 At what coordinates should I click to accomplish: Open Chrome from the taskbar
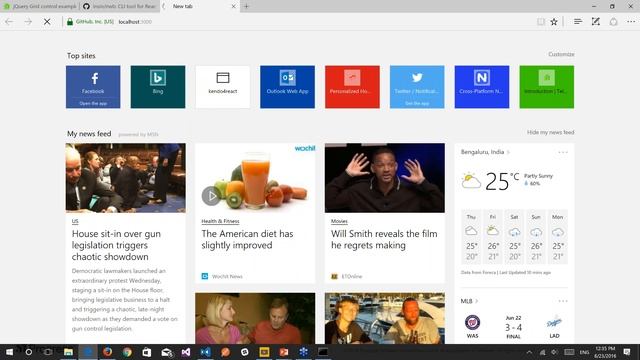point(127,352)
